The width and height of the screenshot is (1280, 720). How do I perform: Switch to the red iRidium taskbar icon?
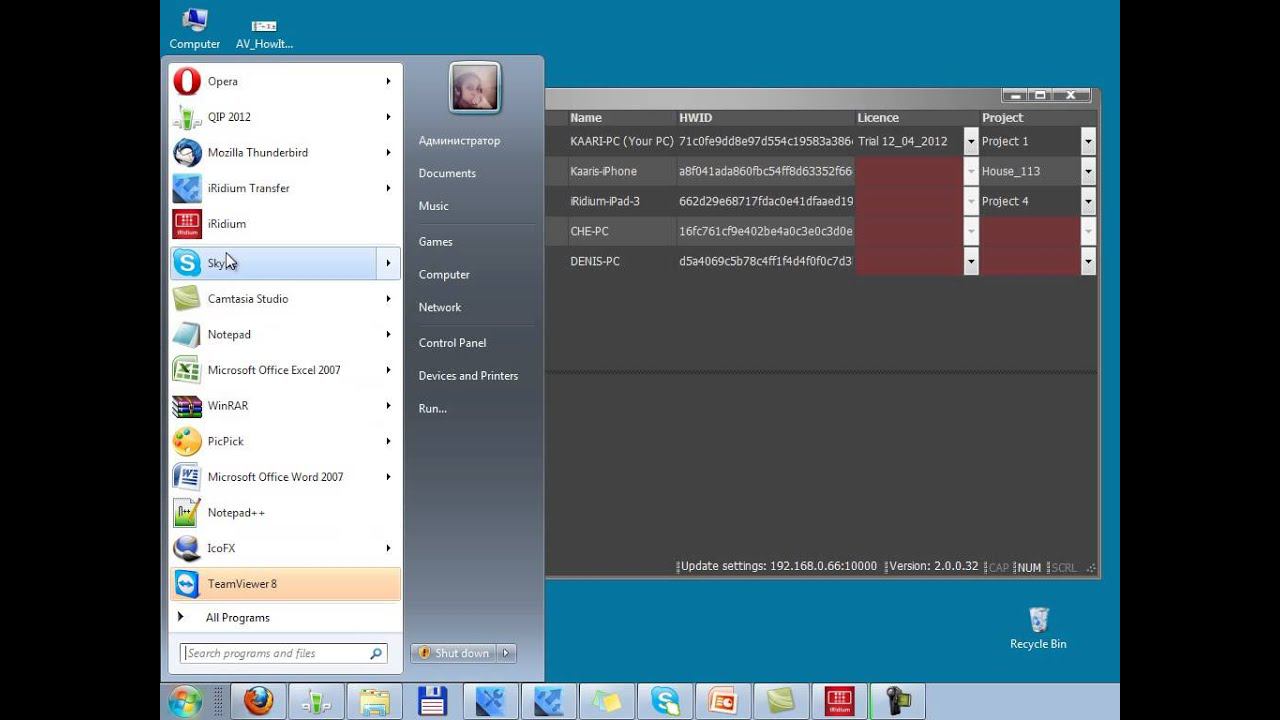pyautogui.click(x=838, y=702)
